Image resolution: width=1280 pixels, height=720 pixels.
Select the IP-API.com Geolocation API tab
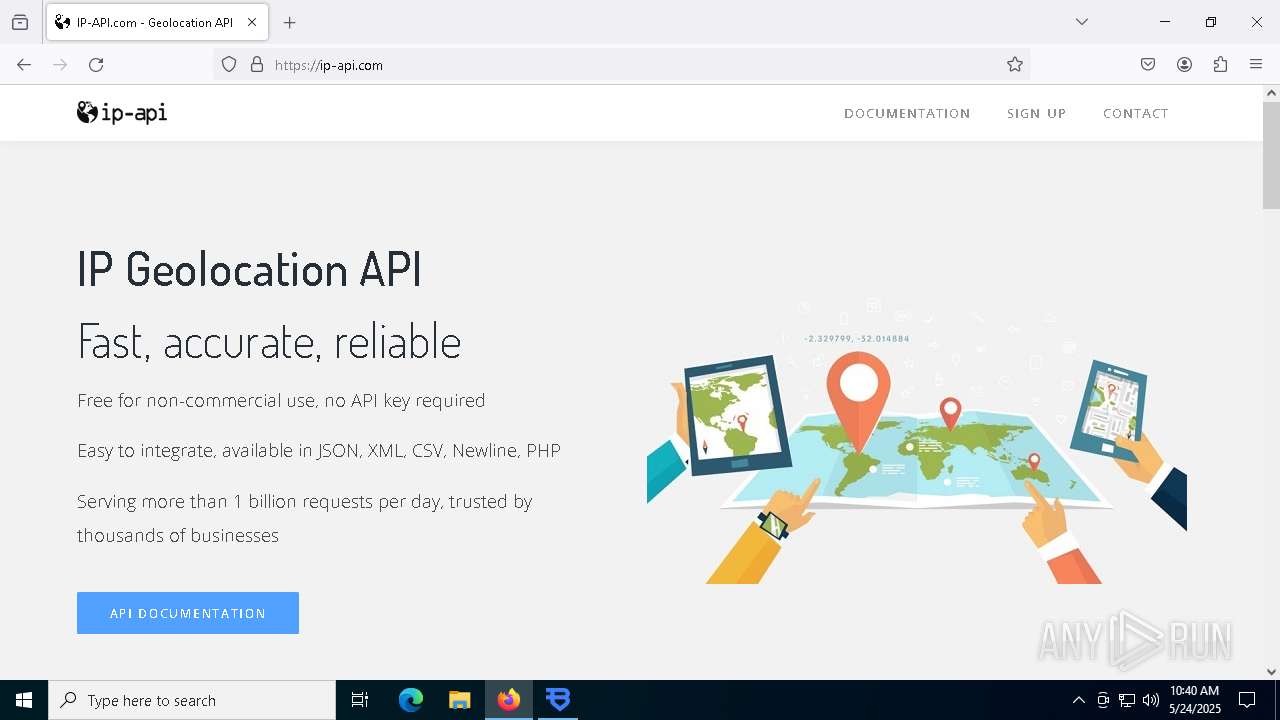157,22
